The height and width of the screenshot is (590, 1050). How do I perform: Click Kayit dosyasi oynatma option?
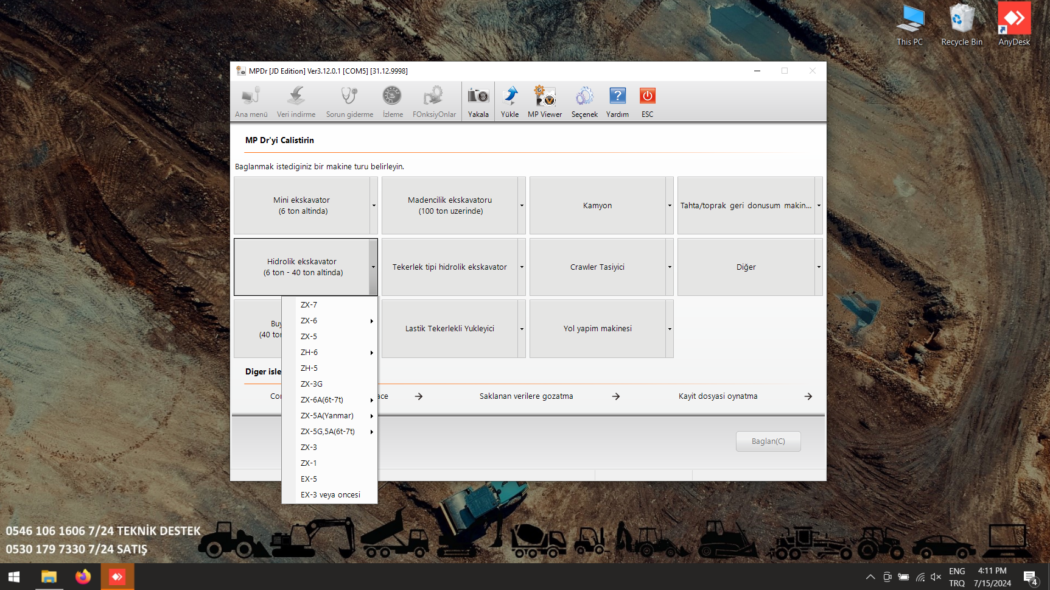pyautogui.click(x=717, y=396)
